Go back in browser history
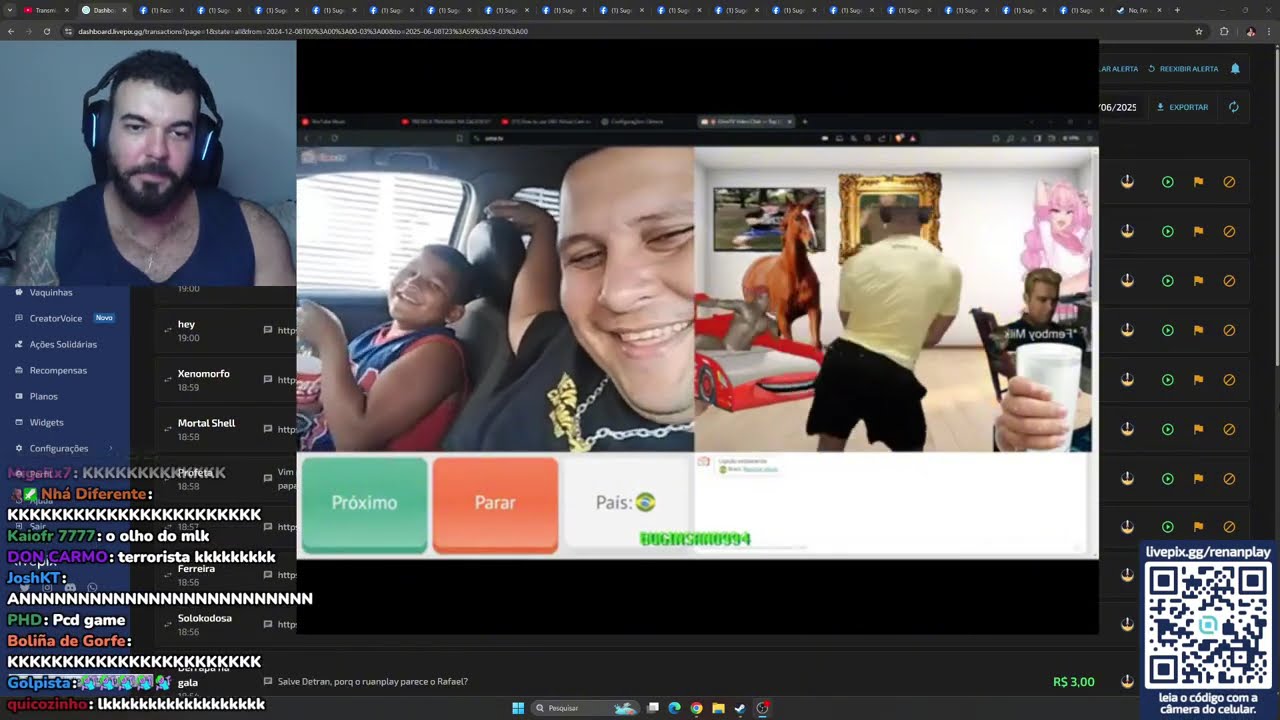This screenshot has width=1280, height=720. 11,31
